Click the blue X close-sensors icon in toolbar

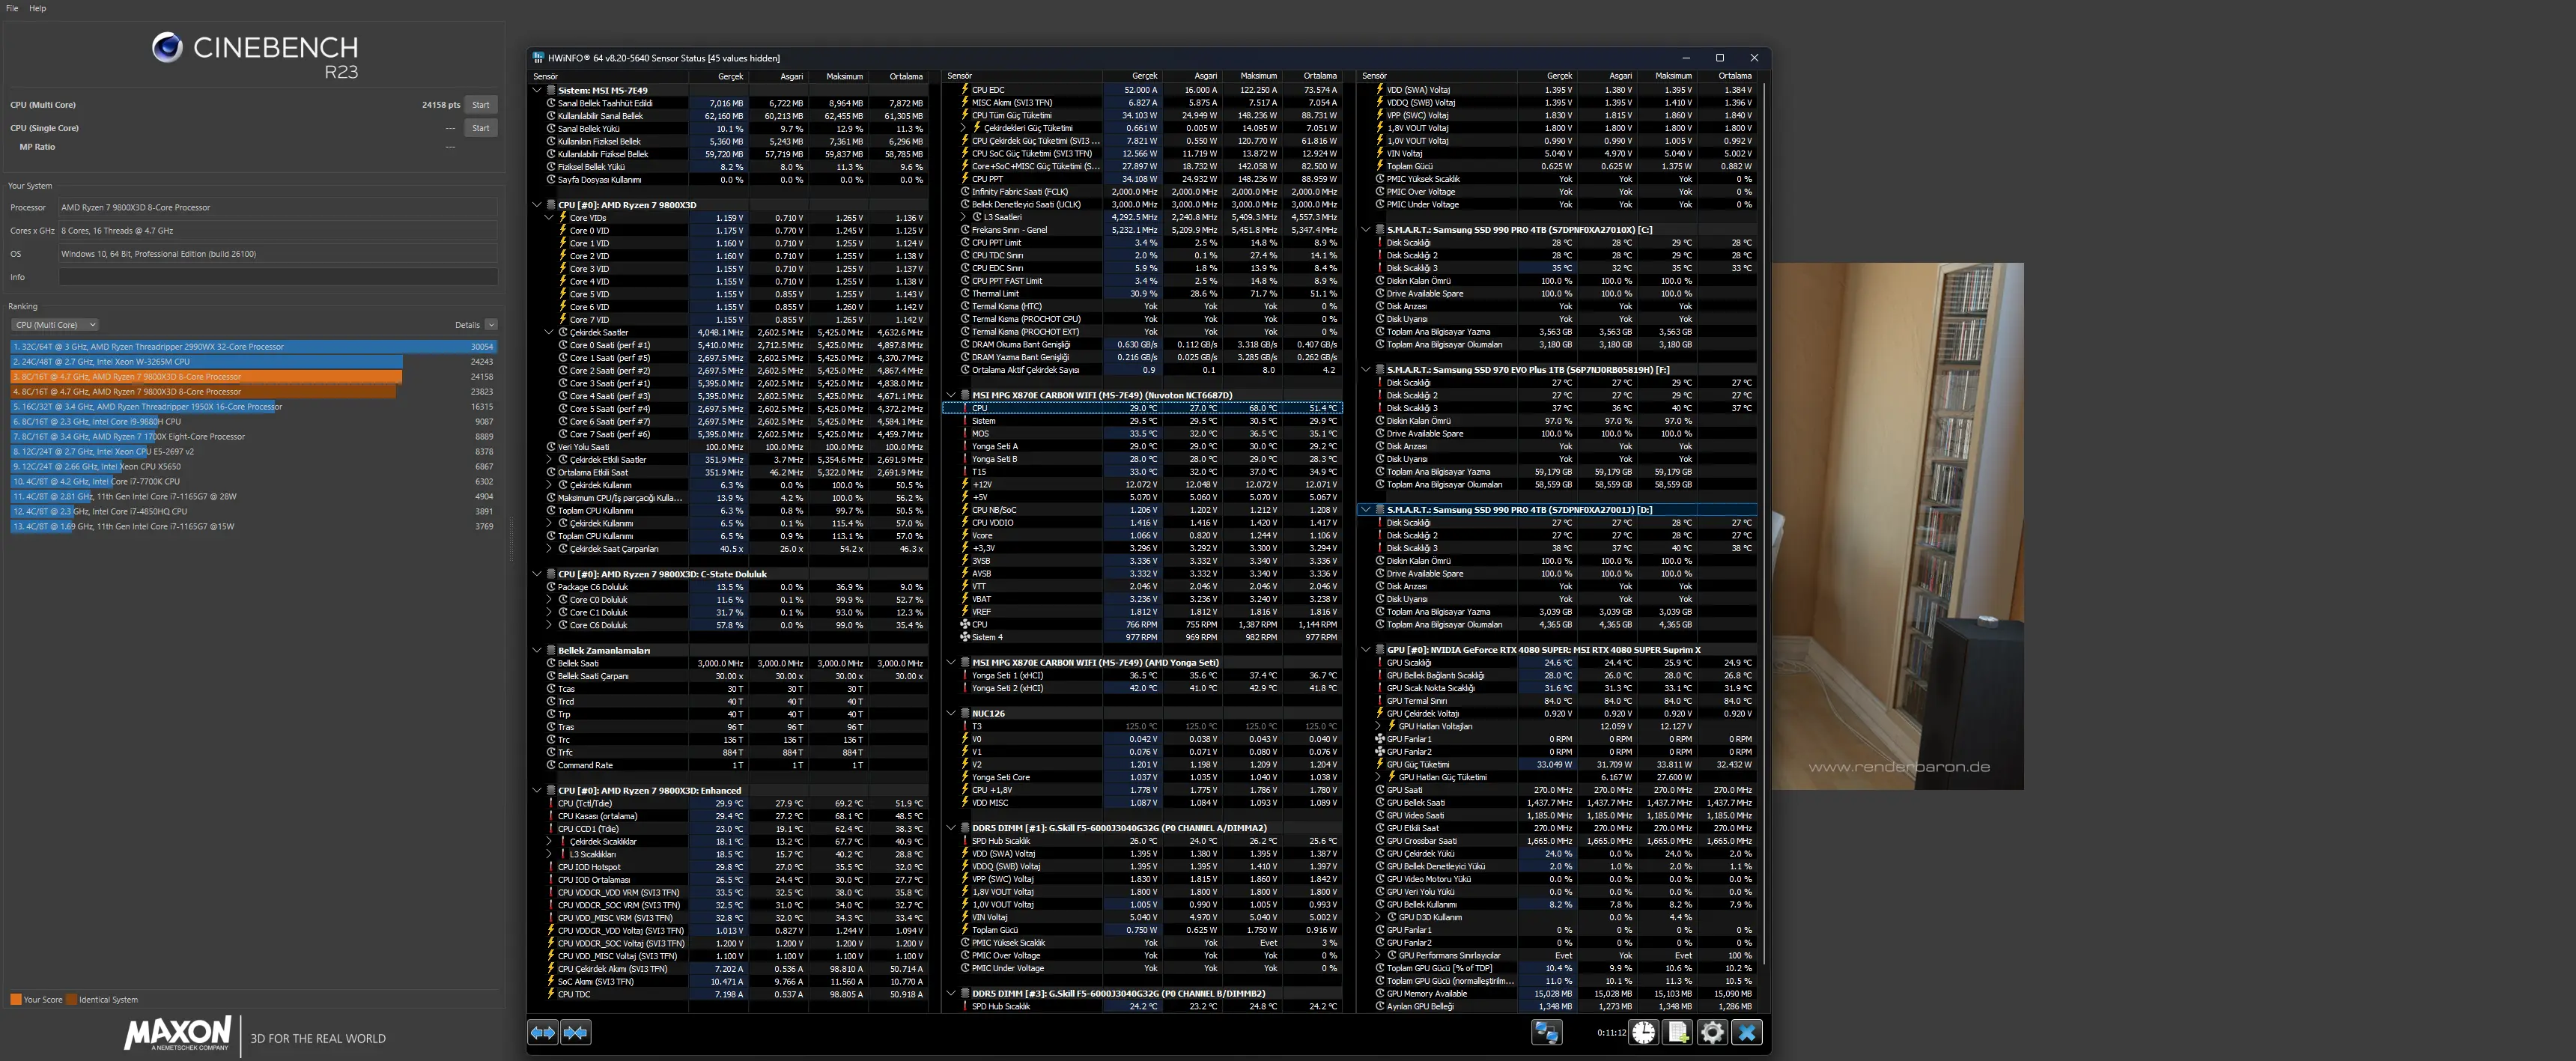click(x=1747, y=1032)
